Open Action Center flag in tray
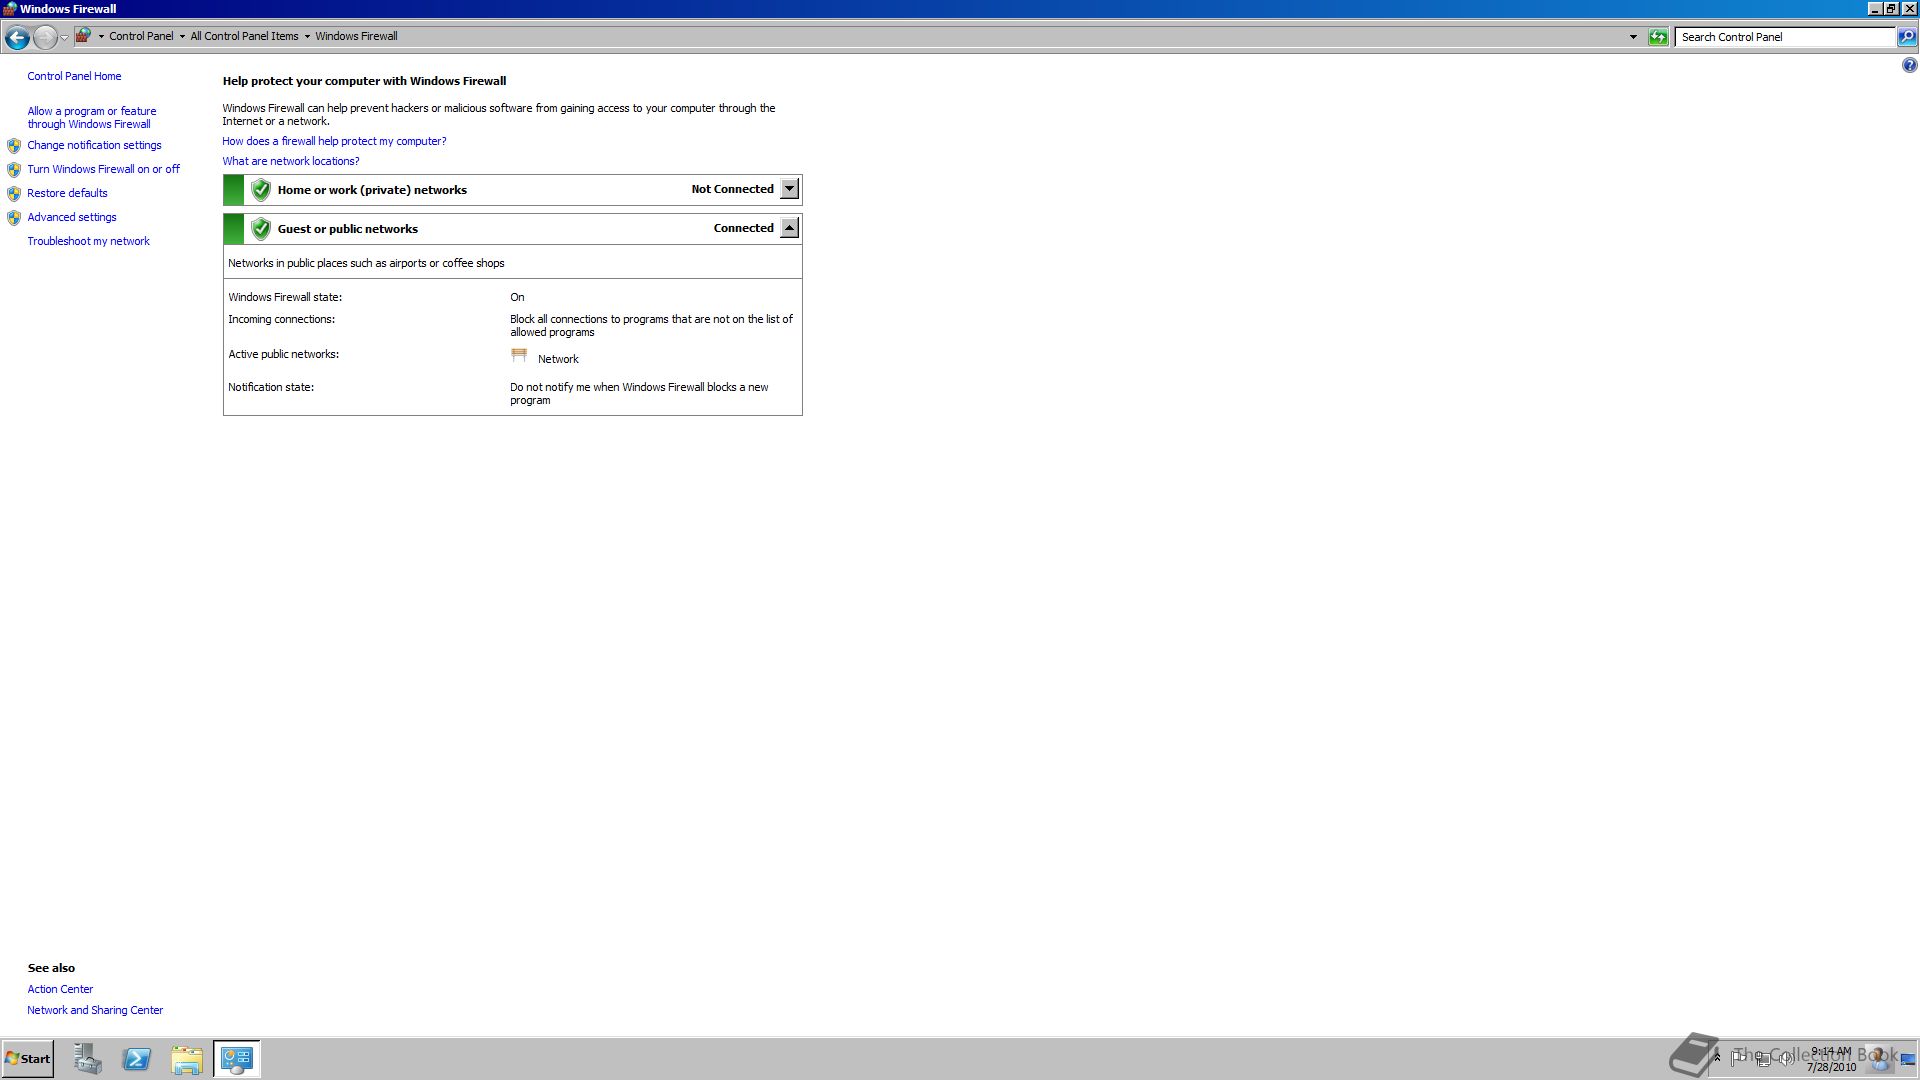1920x1080 pixels. pos(1739,1058)
